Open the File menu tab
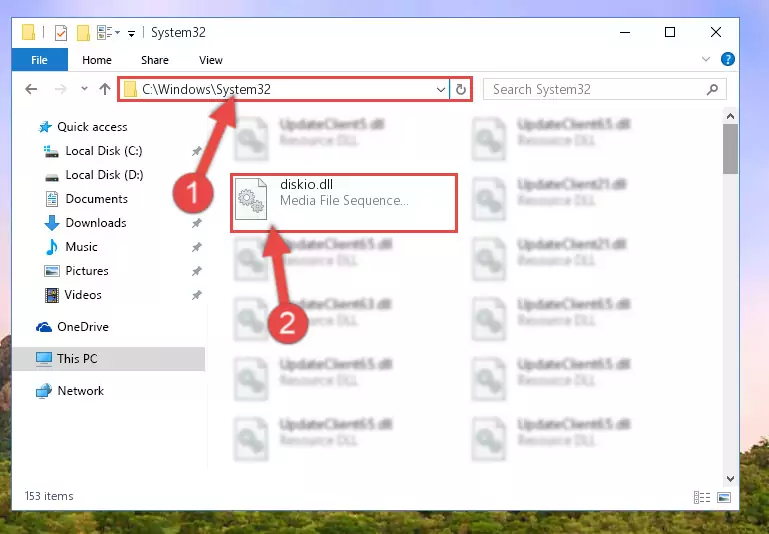This screenshot has width=769, height=534. [39, 60]
